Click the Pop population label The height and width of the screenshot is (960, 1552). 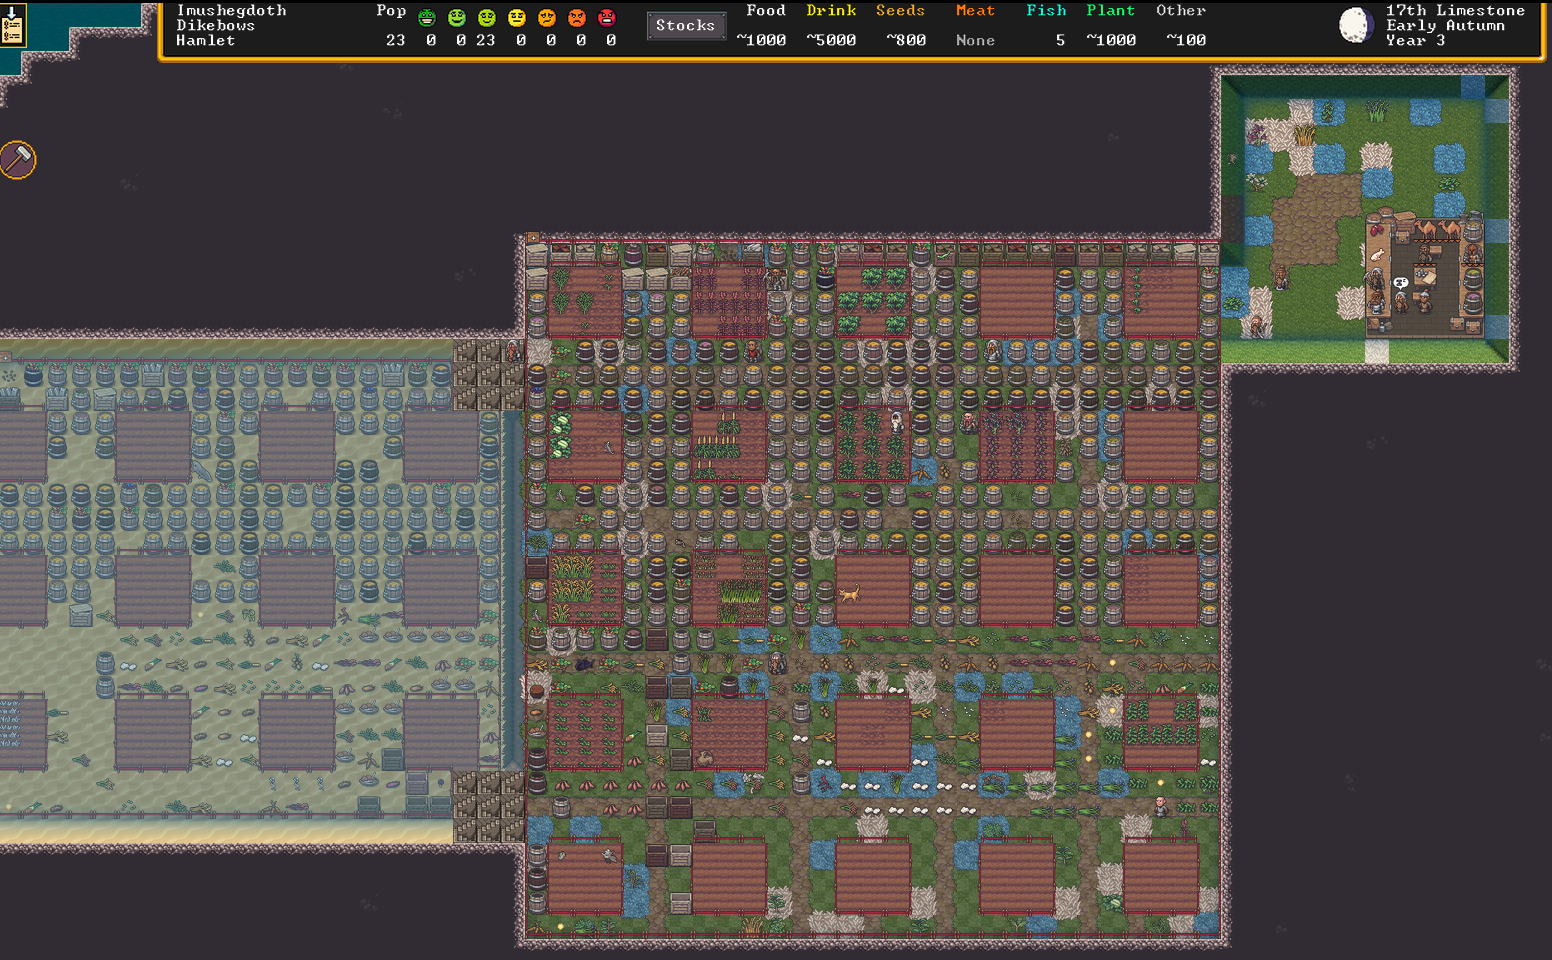point(391,11)
